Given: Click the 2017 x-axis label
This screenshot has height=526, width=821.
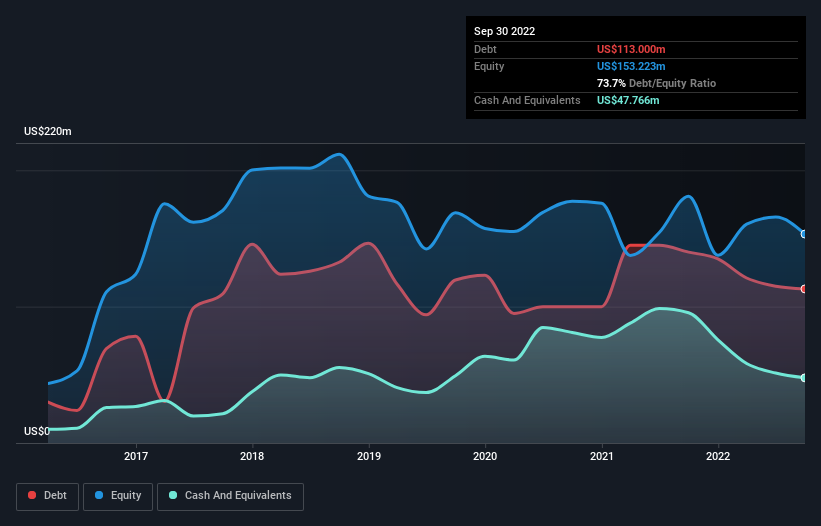Looking at the screenshot, I should click(136, 456).
